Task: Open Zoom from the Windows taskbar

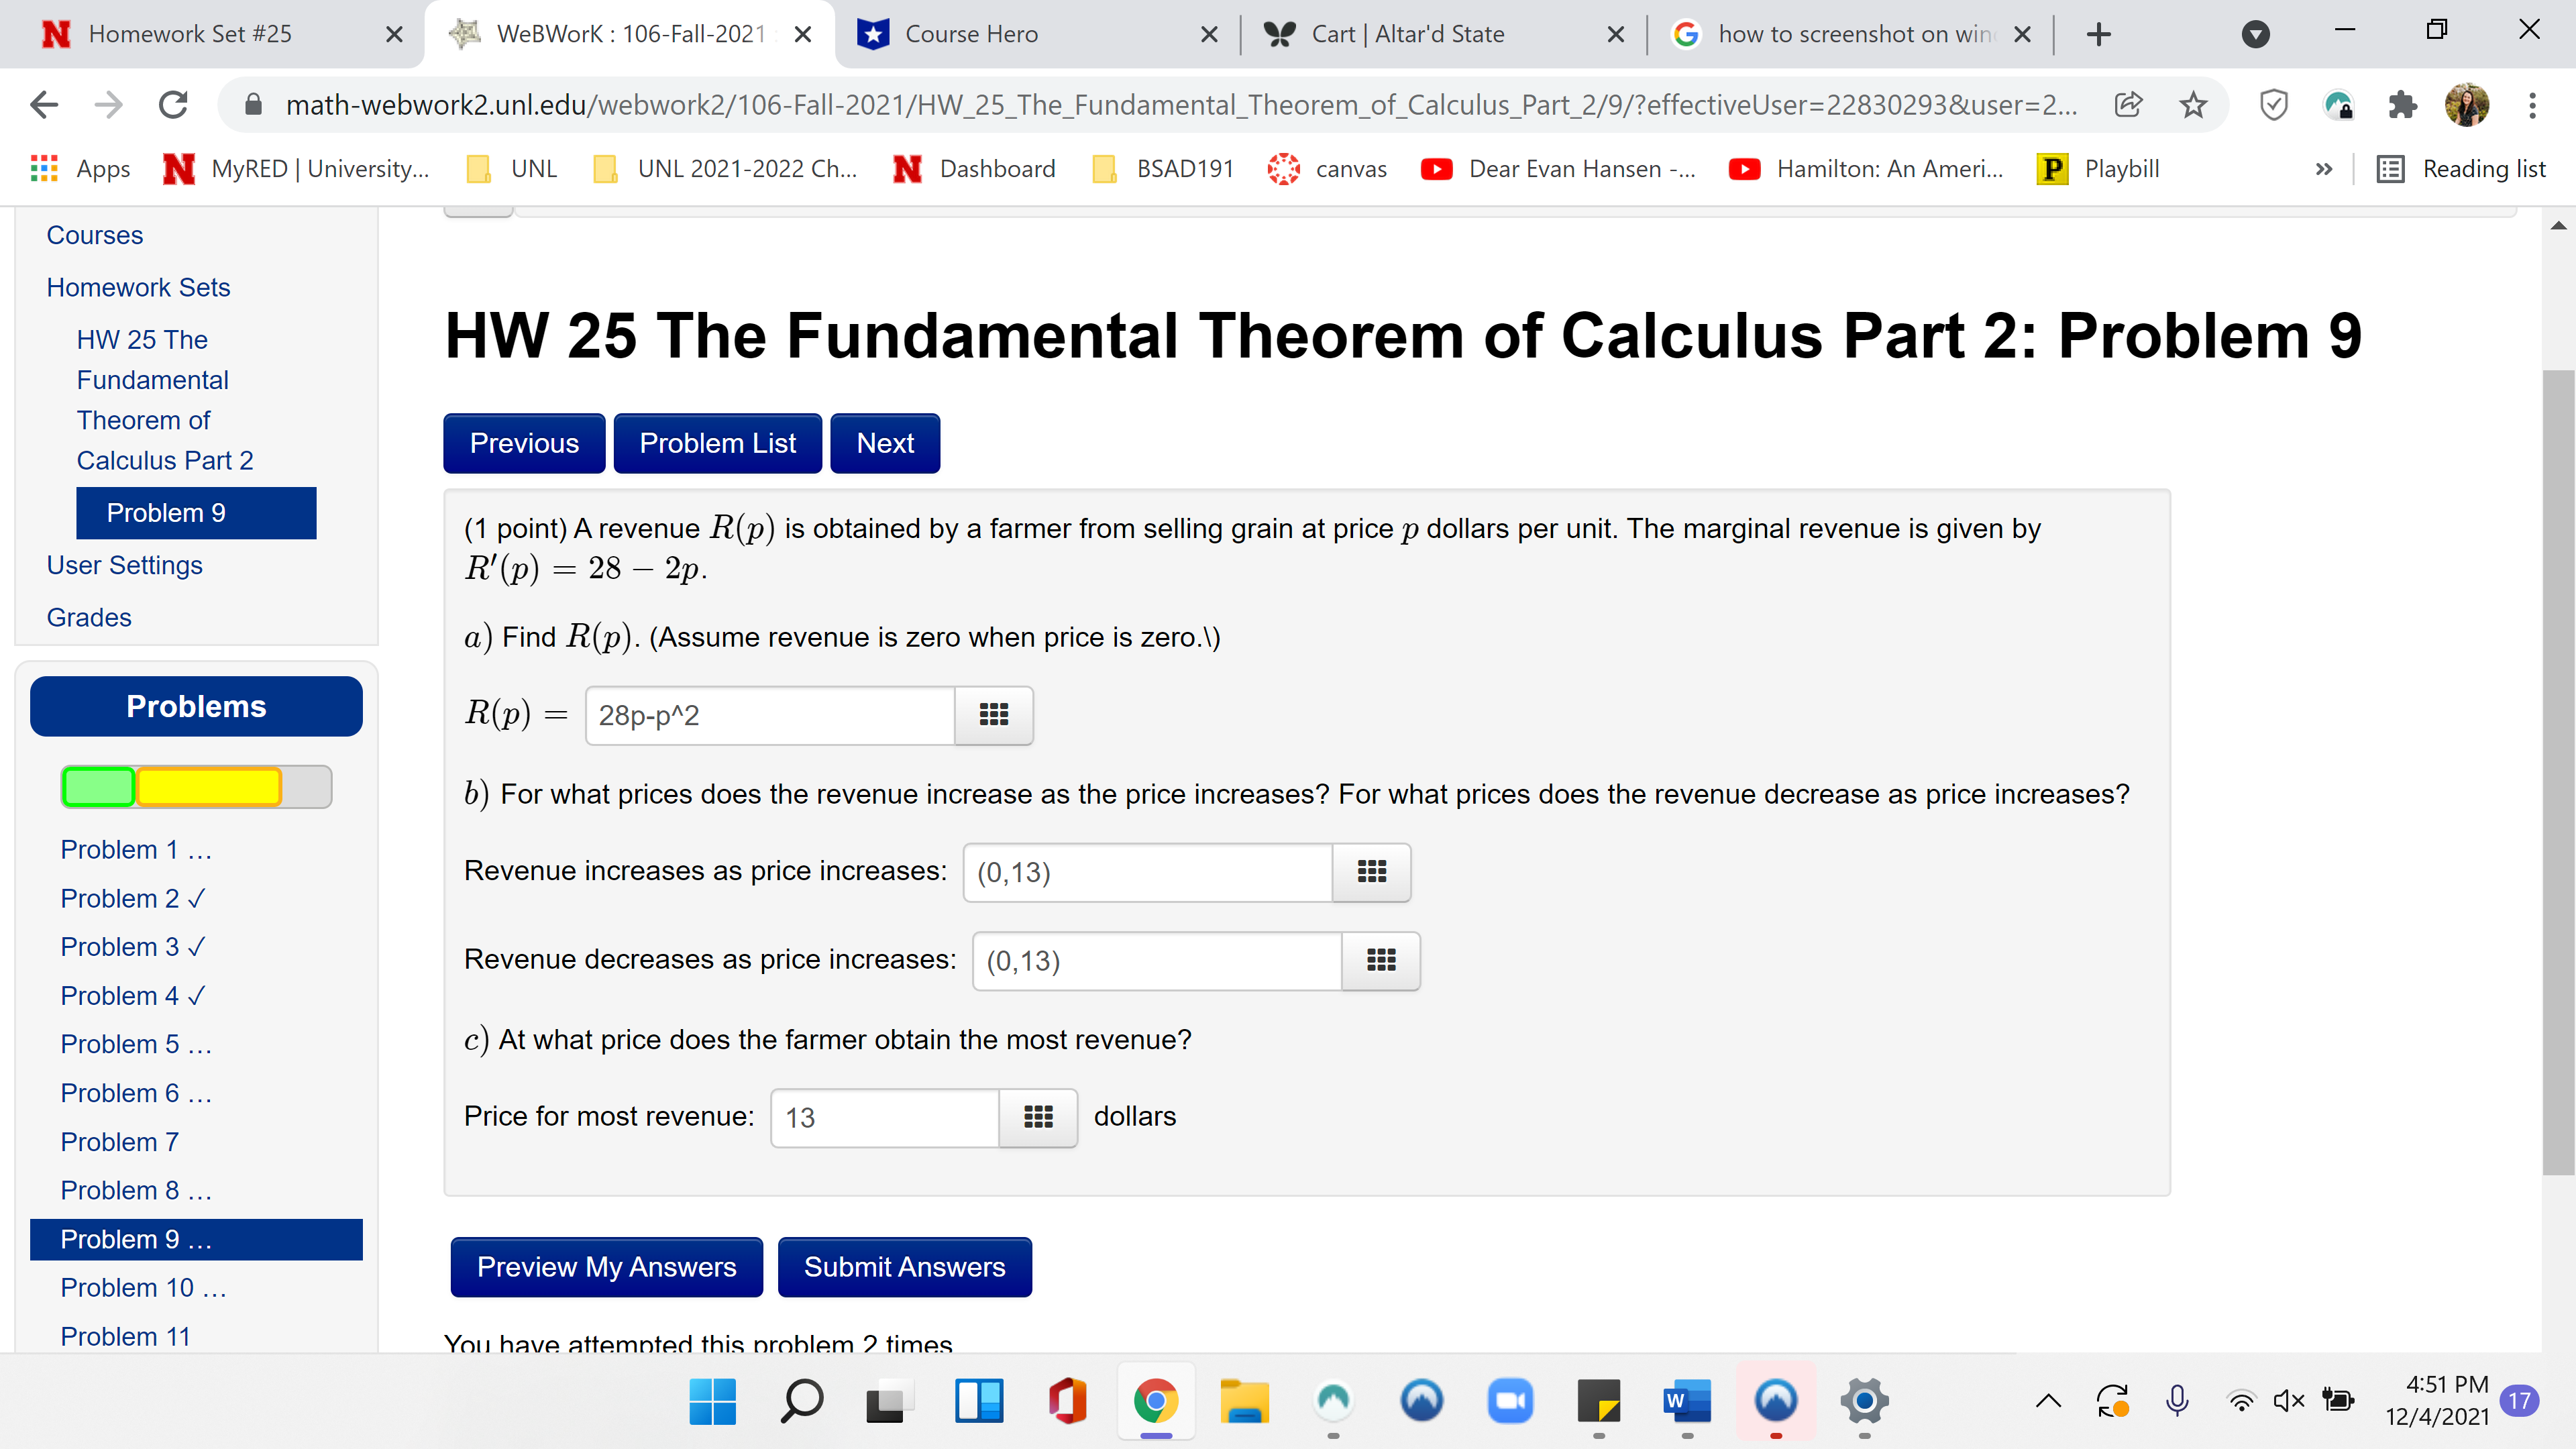Action: [x=1509, y=1400]
